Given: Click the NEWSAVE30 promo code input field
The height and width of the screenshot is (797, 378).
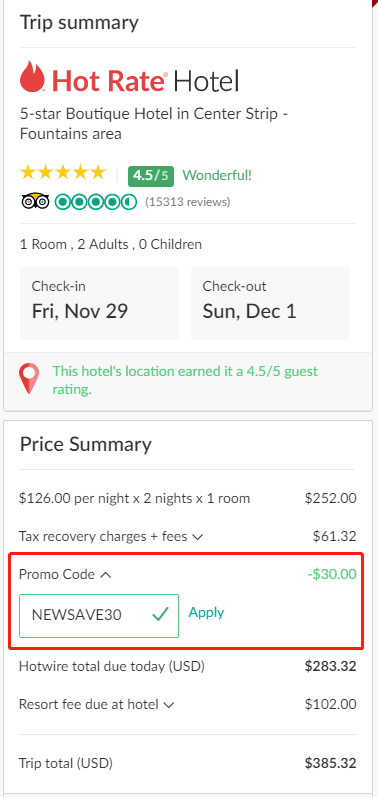Looking at the screenshot, I should (x=99, y=616).
